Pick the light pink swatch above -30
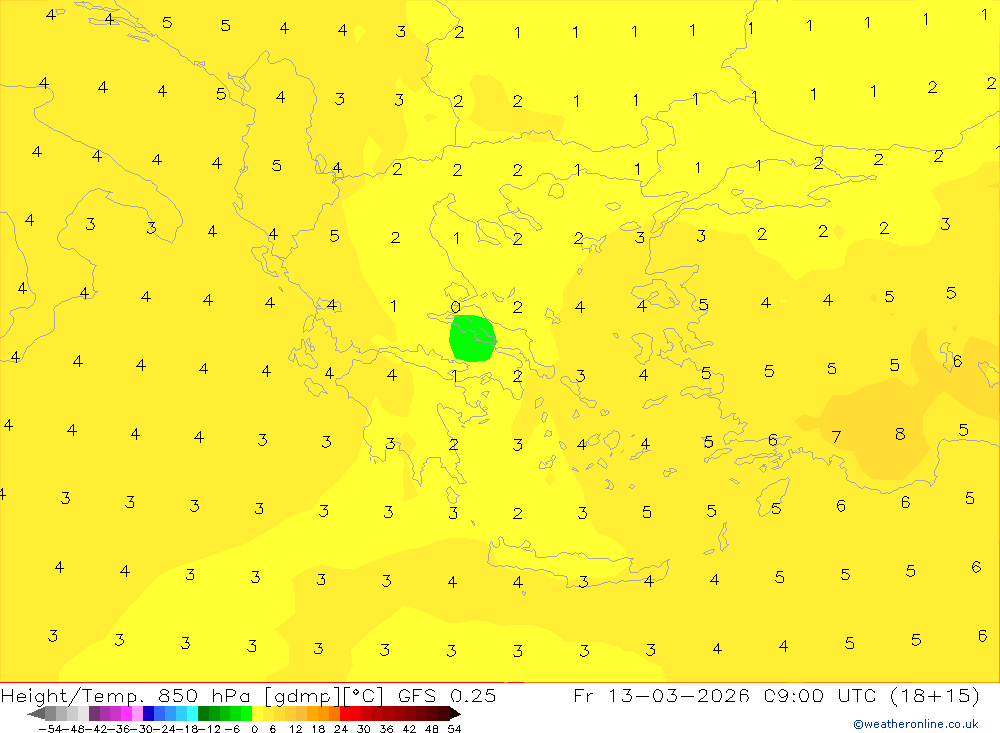Viewport: 1000px width, 733px height. pyautogui.click(x=137, y=714)
